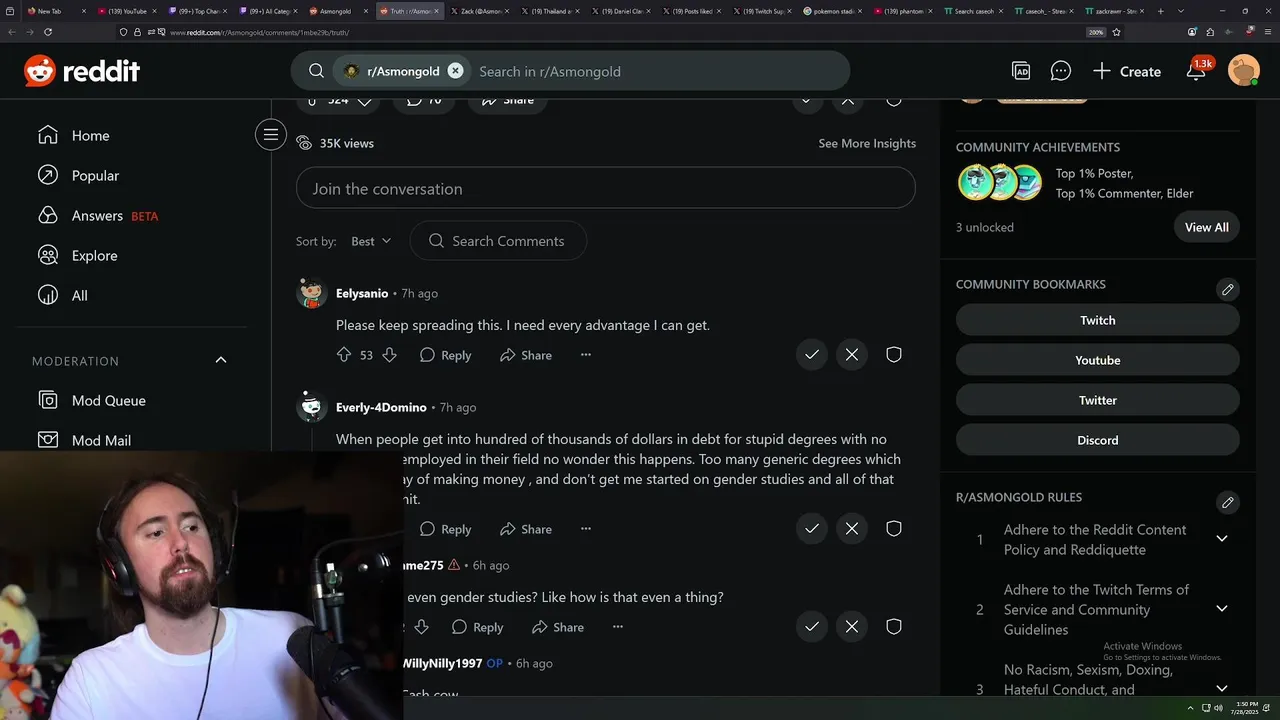Open the Discord community bookmark
Viewport: 1280px width, 720px height.
point(1097,440)
